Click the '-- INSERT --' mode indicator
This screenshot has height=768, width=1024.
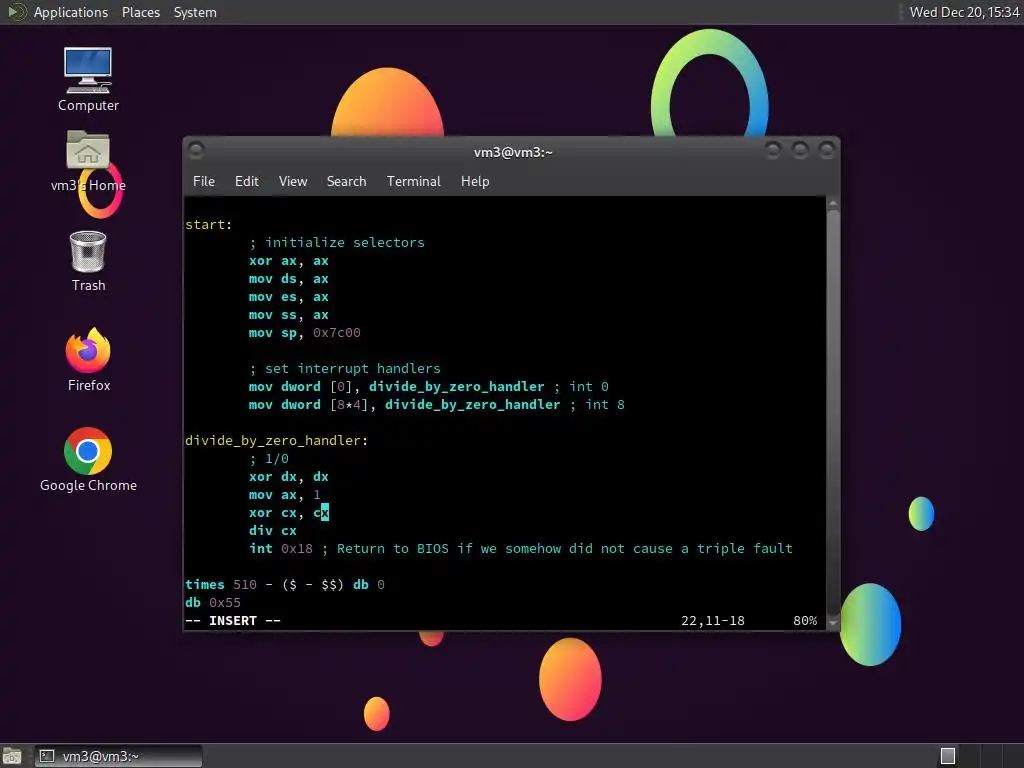click(232, 620)
